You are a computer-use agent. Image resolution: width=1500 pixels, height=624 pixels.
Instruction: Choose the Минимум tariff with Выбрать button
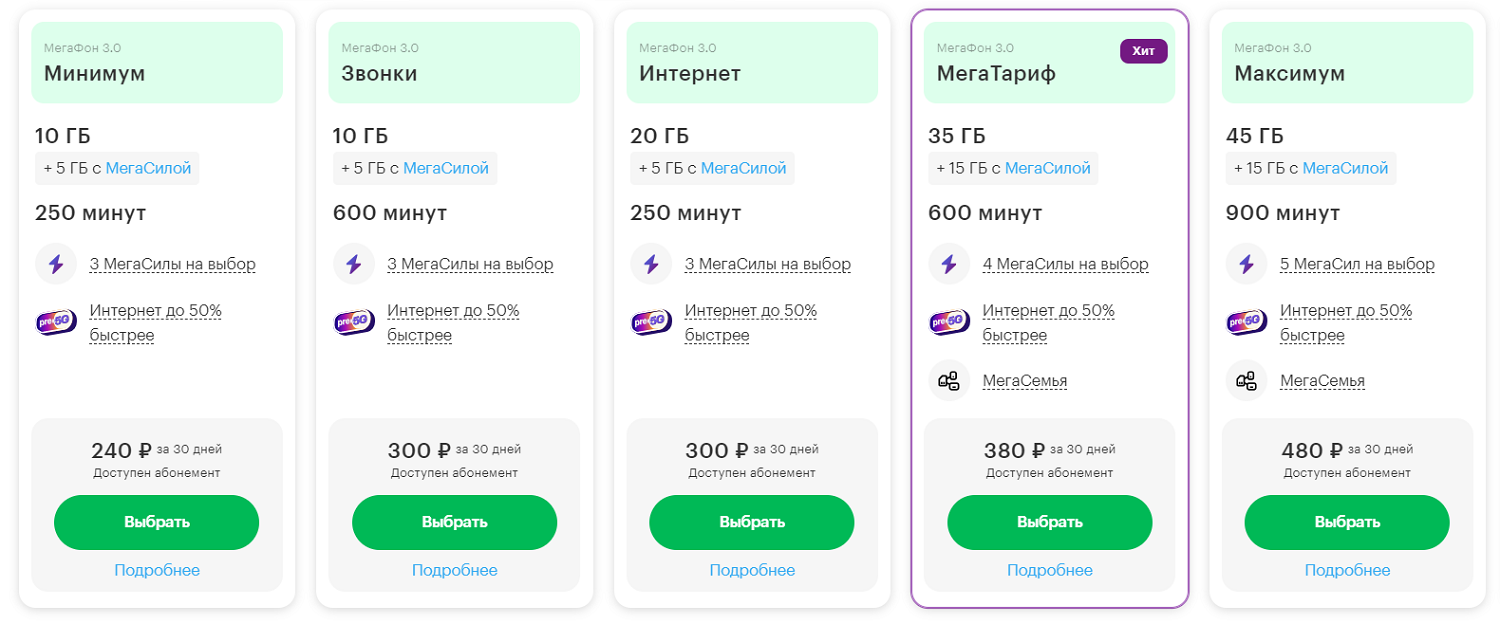point(156,522)
